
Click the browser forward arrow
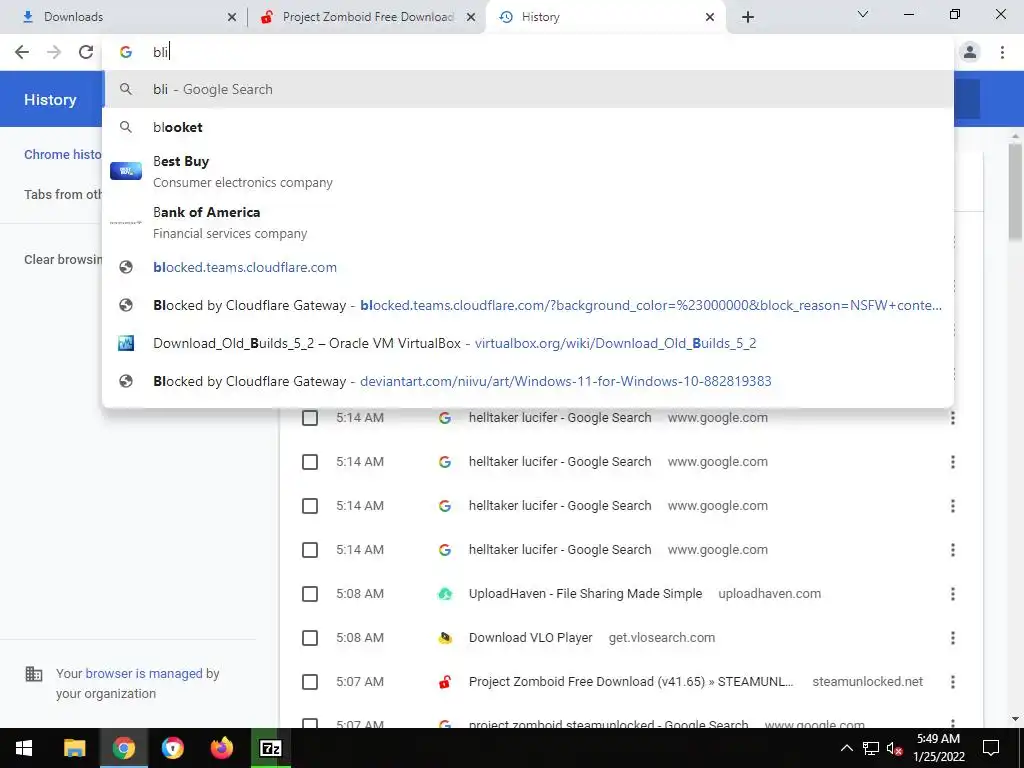tap(54, 52)
